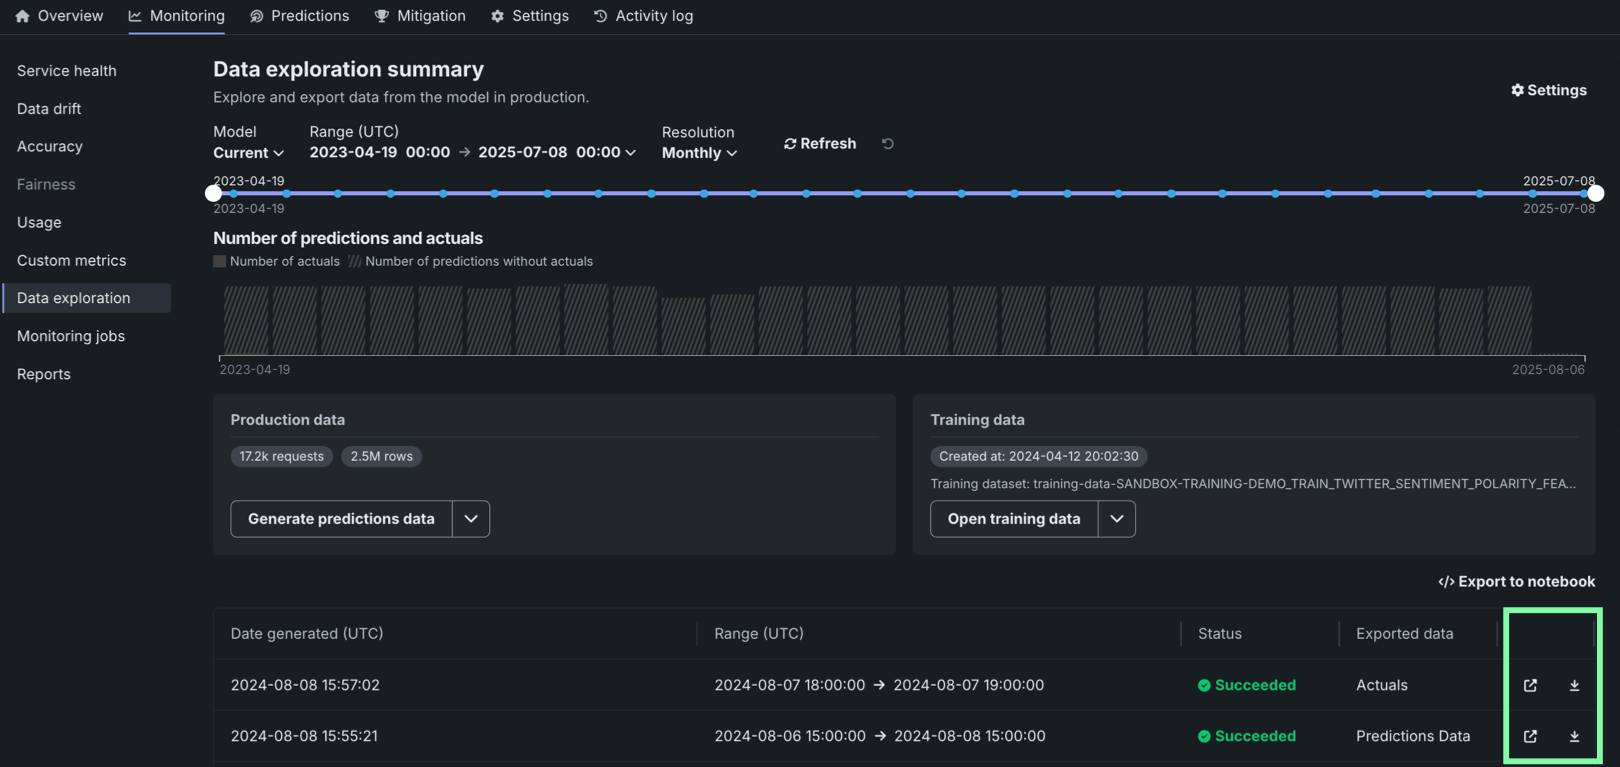Open Settings gear on the right
The width and height of the screenshot is (1620, 767).
[x=1548, y=90]
